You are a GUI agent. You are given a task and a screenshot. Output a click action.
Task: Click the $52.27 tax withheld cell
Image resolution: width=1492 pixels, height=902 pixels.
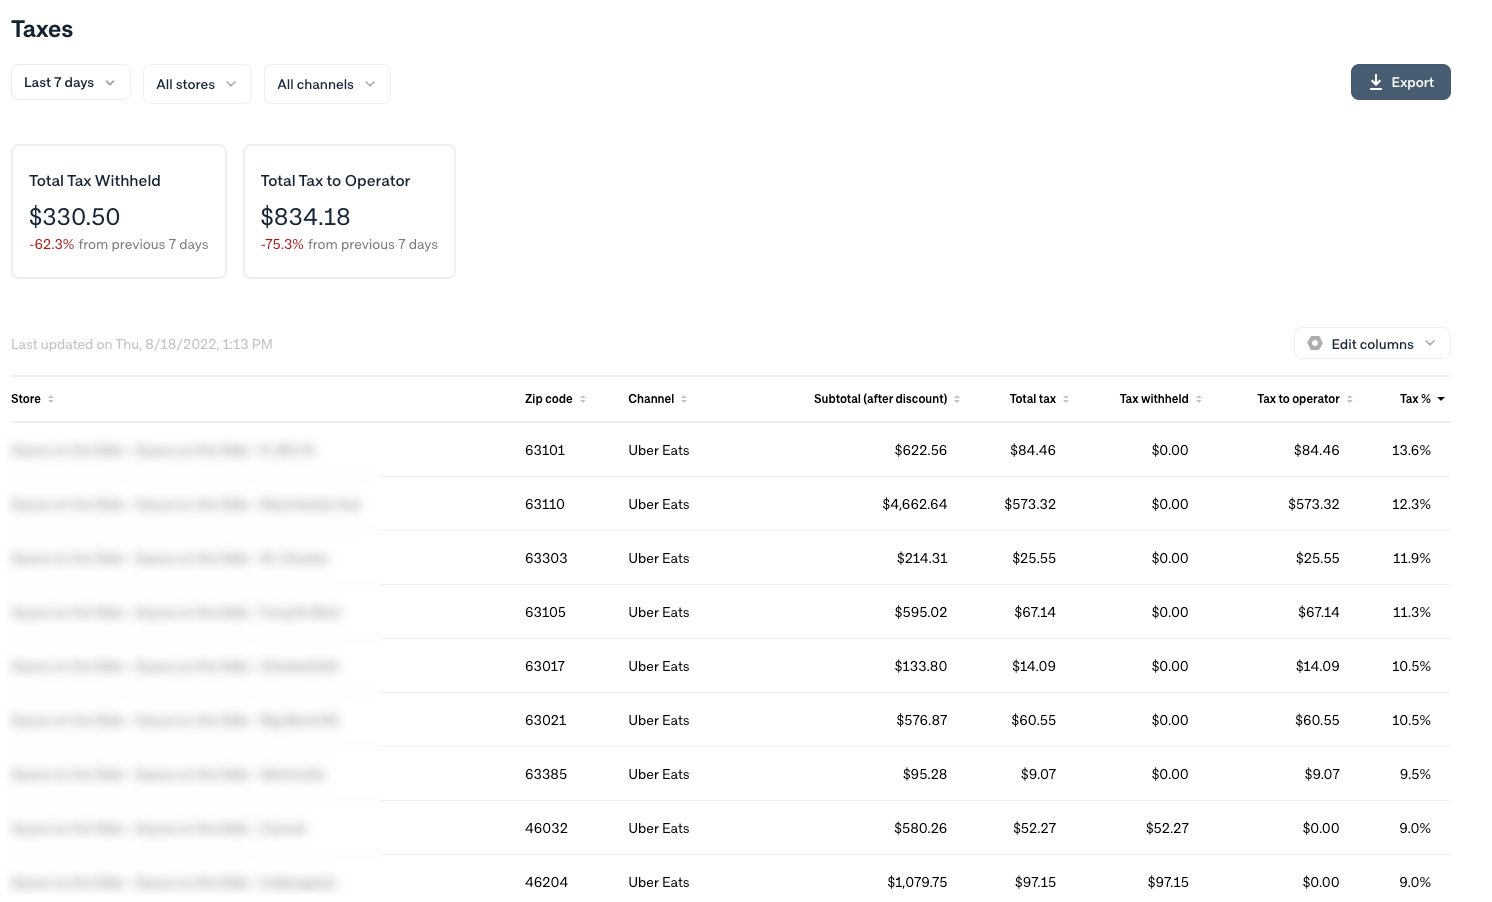click(1167, 828)
